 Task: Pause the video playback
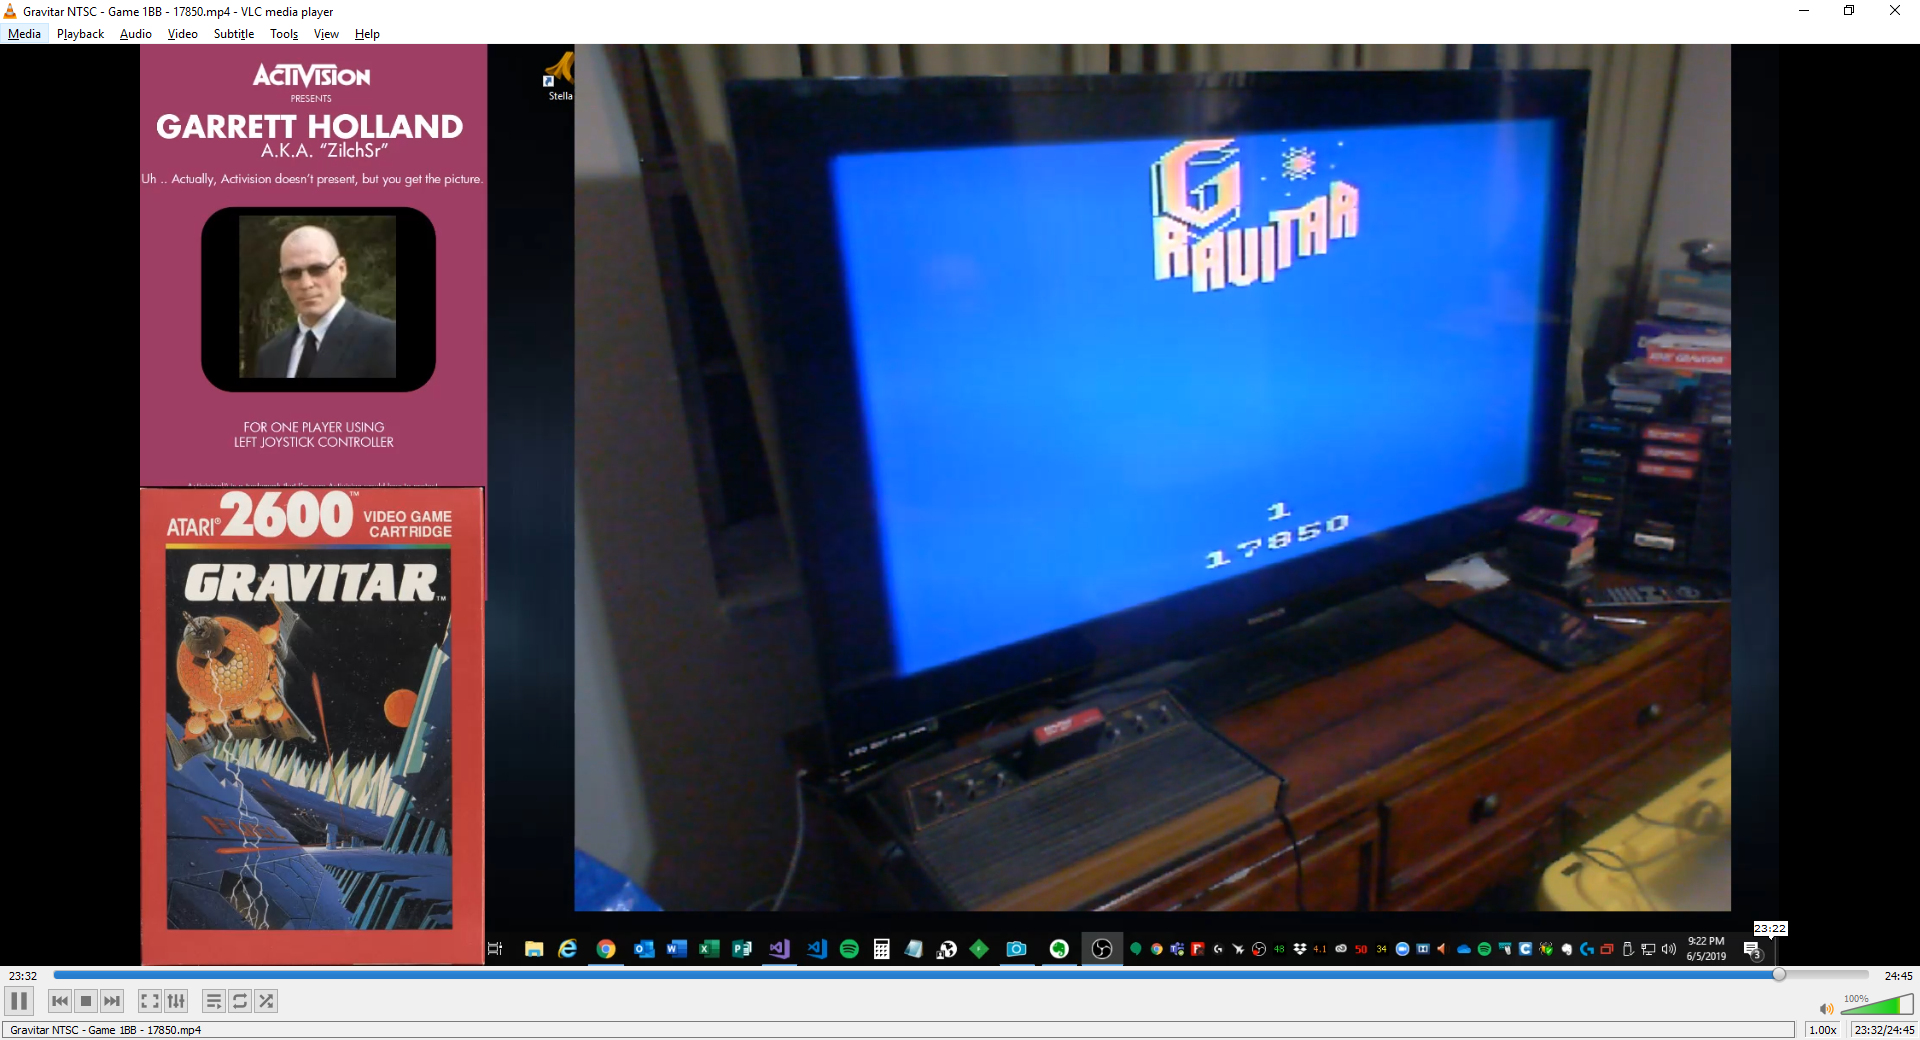click(x=19, y=1001)
